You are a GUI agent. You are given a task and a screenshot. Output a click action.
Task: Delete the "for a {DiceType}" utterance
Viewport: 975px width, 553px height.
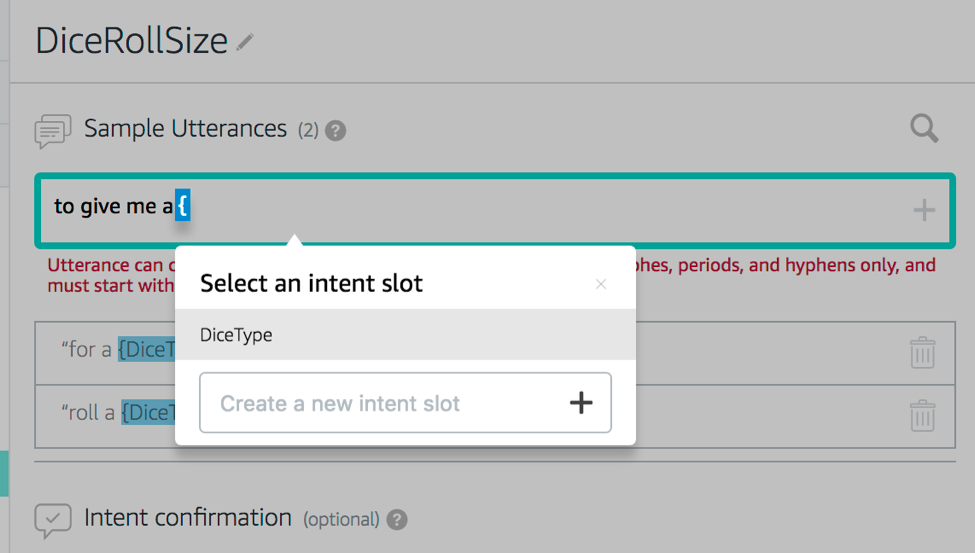coord(922,352)
